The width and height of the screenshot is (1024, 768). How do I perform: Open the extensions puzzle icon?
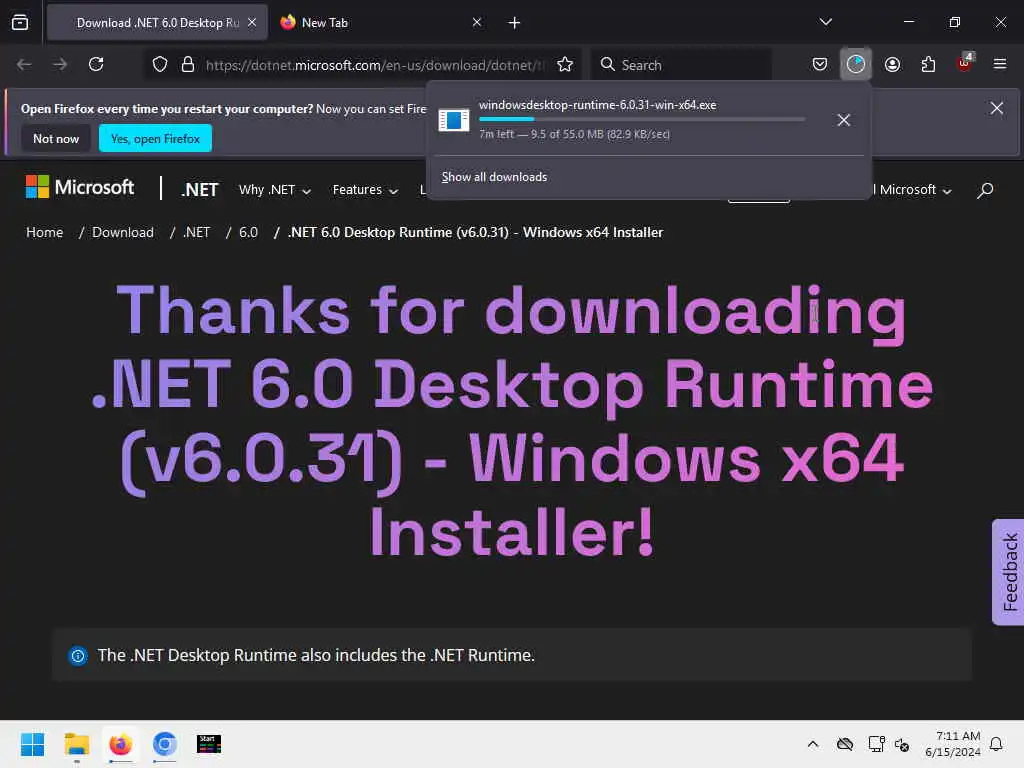point(928,64)
